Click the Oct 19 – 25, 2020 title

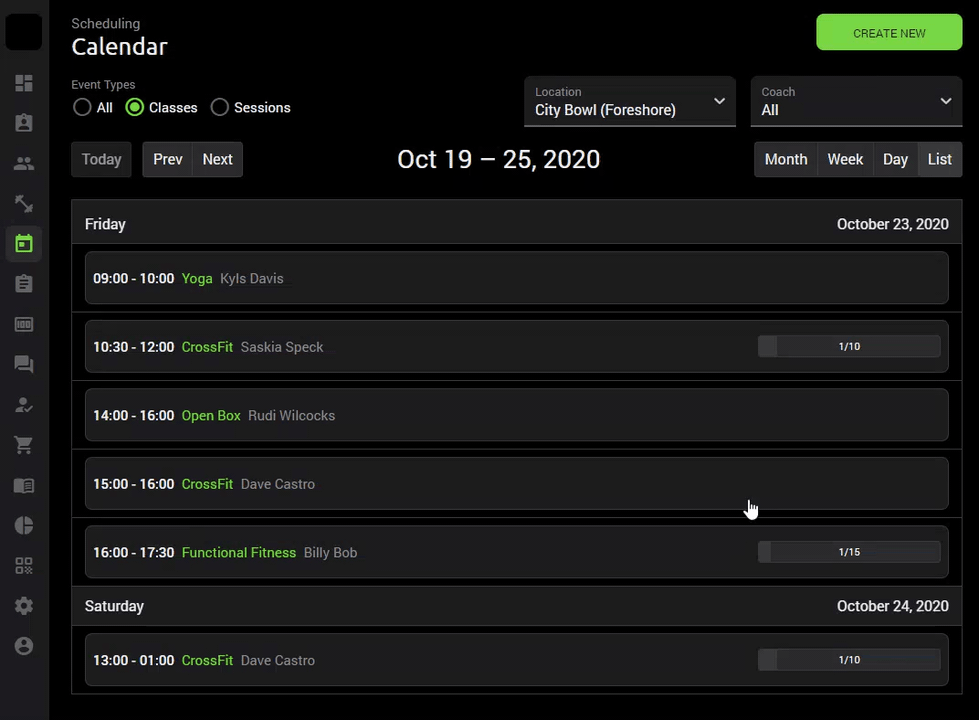tap(498, 160)
